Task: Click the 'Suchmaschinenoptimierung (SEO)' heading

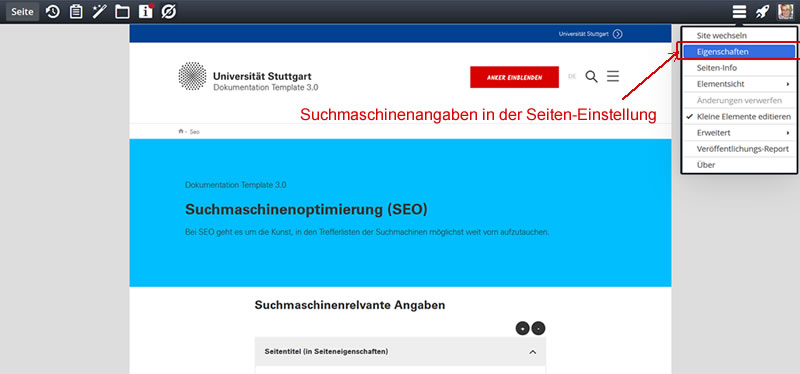Action: pyautogui.click(x=306, y=210)
